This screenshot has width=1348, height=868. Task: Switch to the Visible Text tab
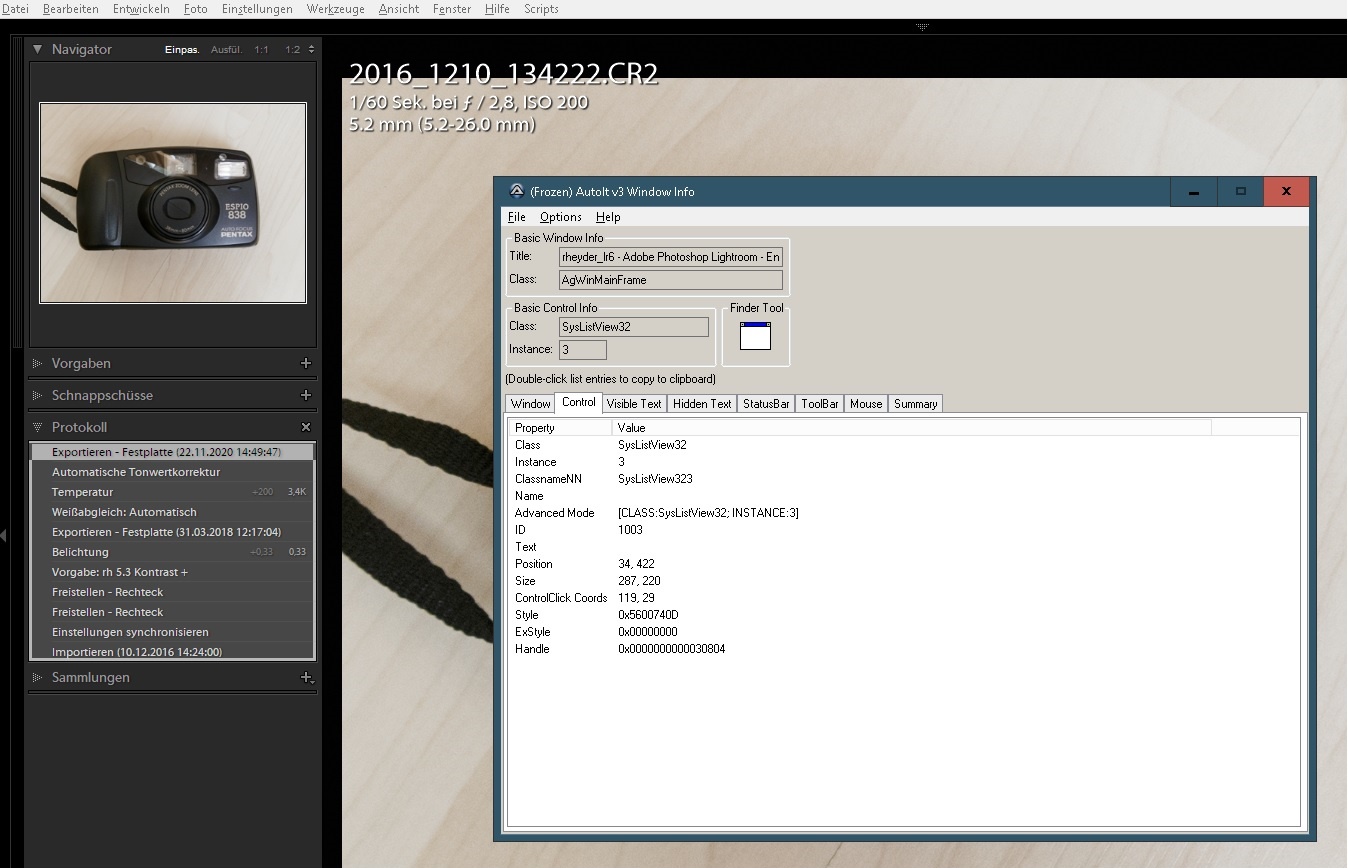pyautogui.click(x=634, y=404)
